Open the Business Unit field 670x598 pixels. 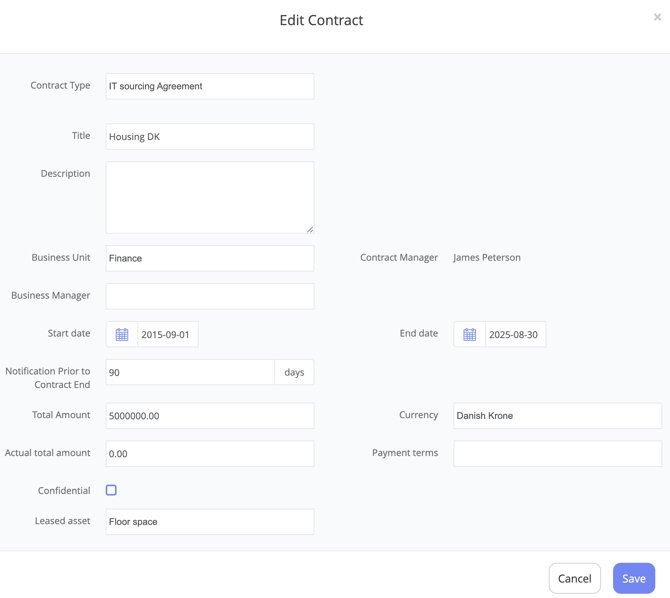(210, 258)
